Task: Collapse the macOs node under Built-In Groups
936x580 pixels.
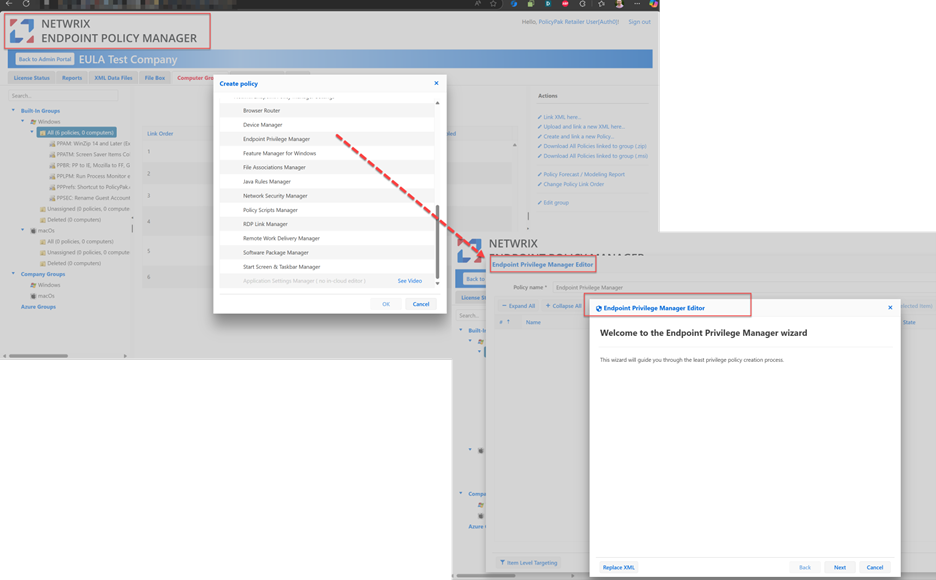Action: (24, 230)
